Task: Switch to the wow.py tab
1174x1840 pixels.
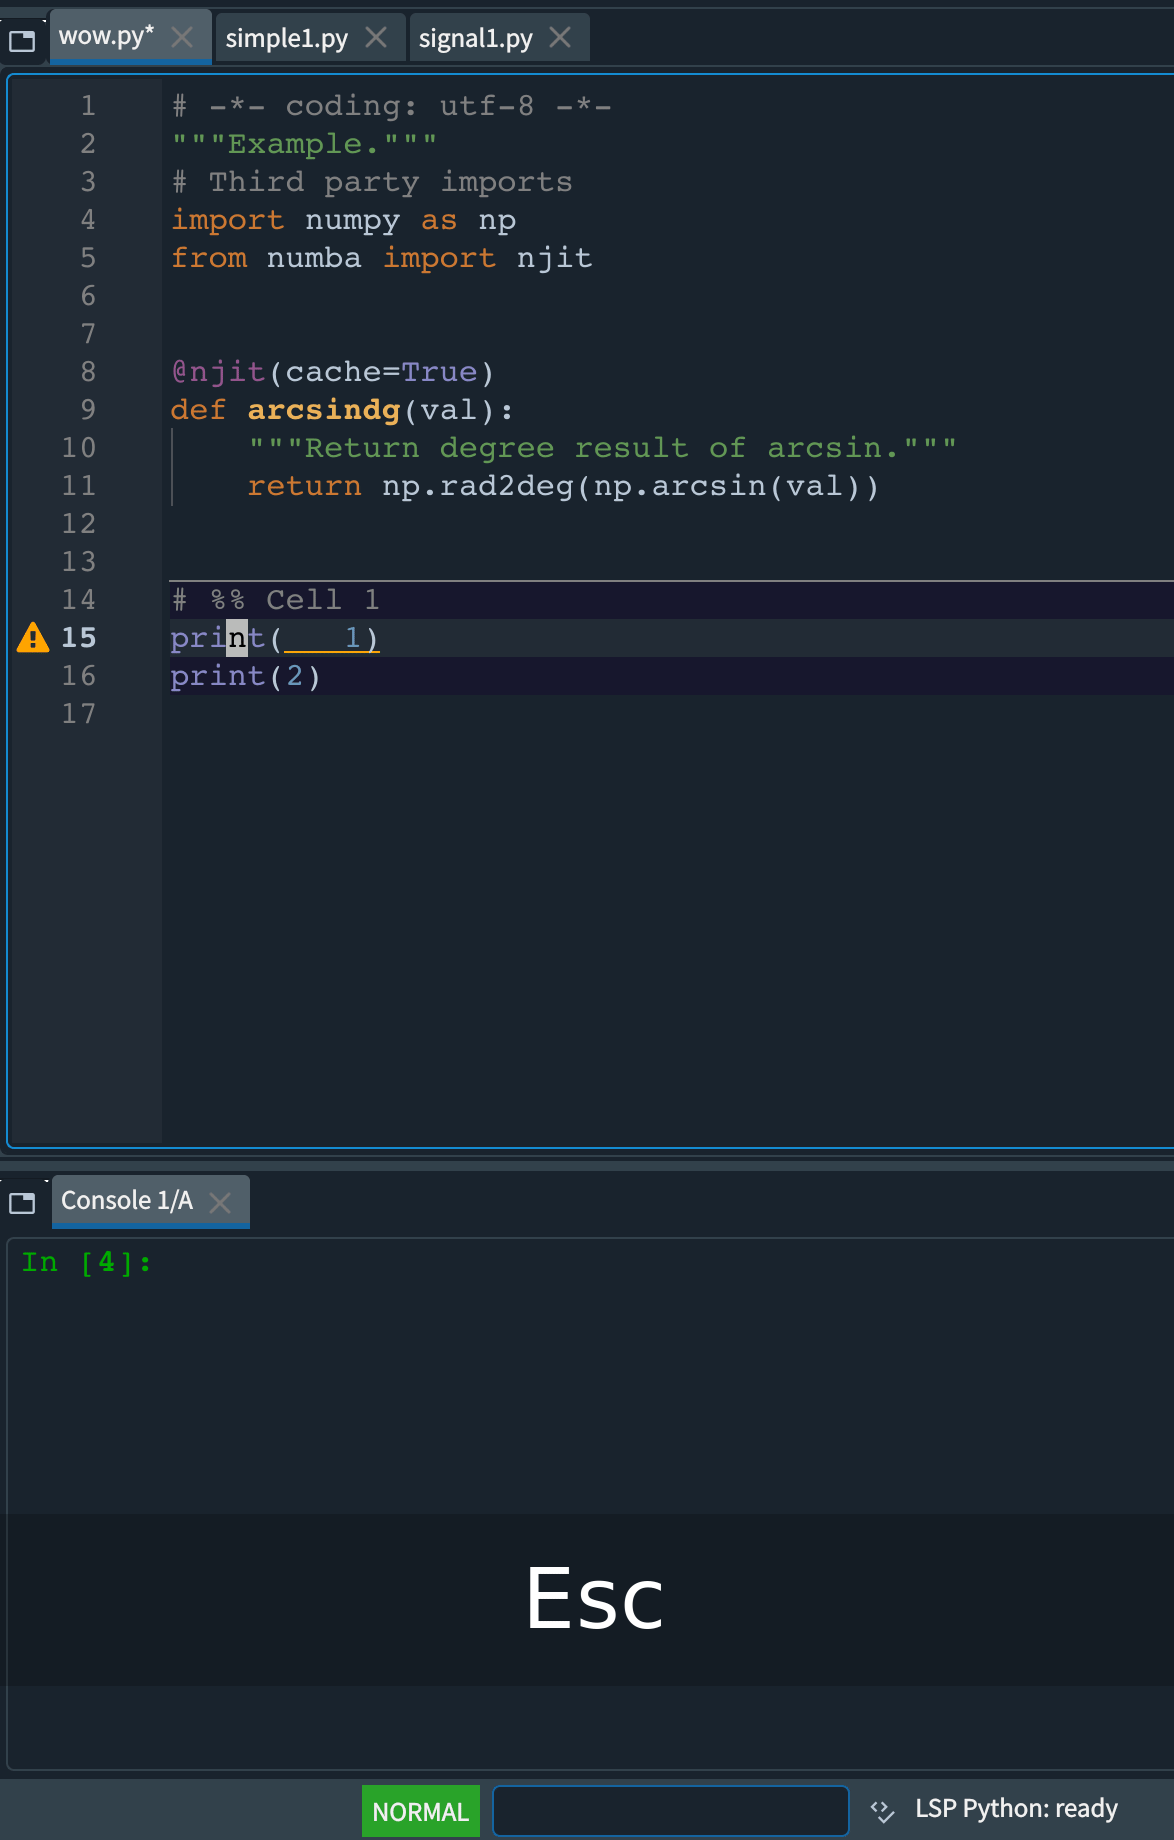Action: tap(107, 37)
